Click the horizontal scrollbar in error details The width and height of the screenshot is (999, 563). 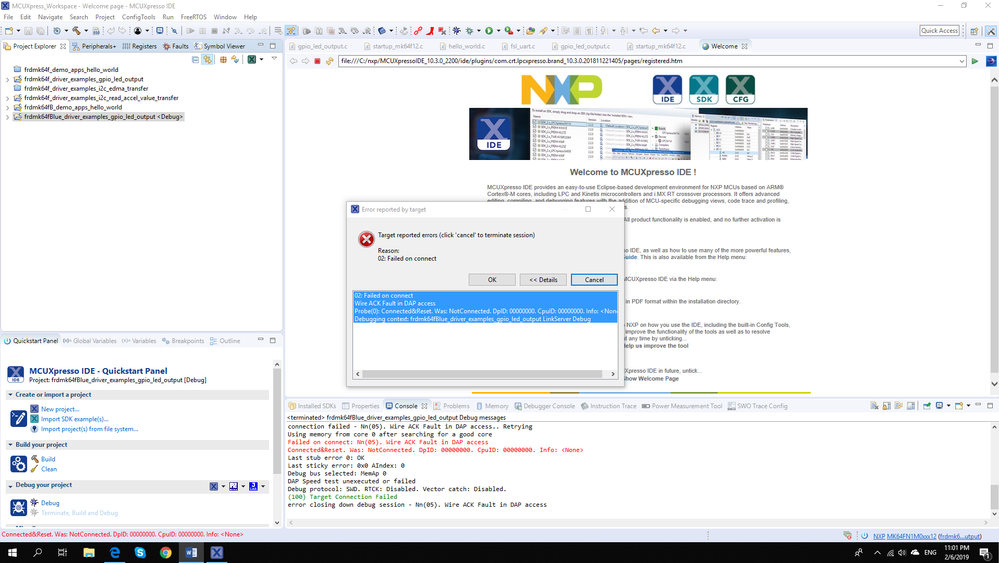click(482, 374)
